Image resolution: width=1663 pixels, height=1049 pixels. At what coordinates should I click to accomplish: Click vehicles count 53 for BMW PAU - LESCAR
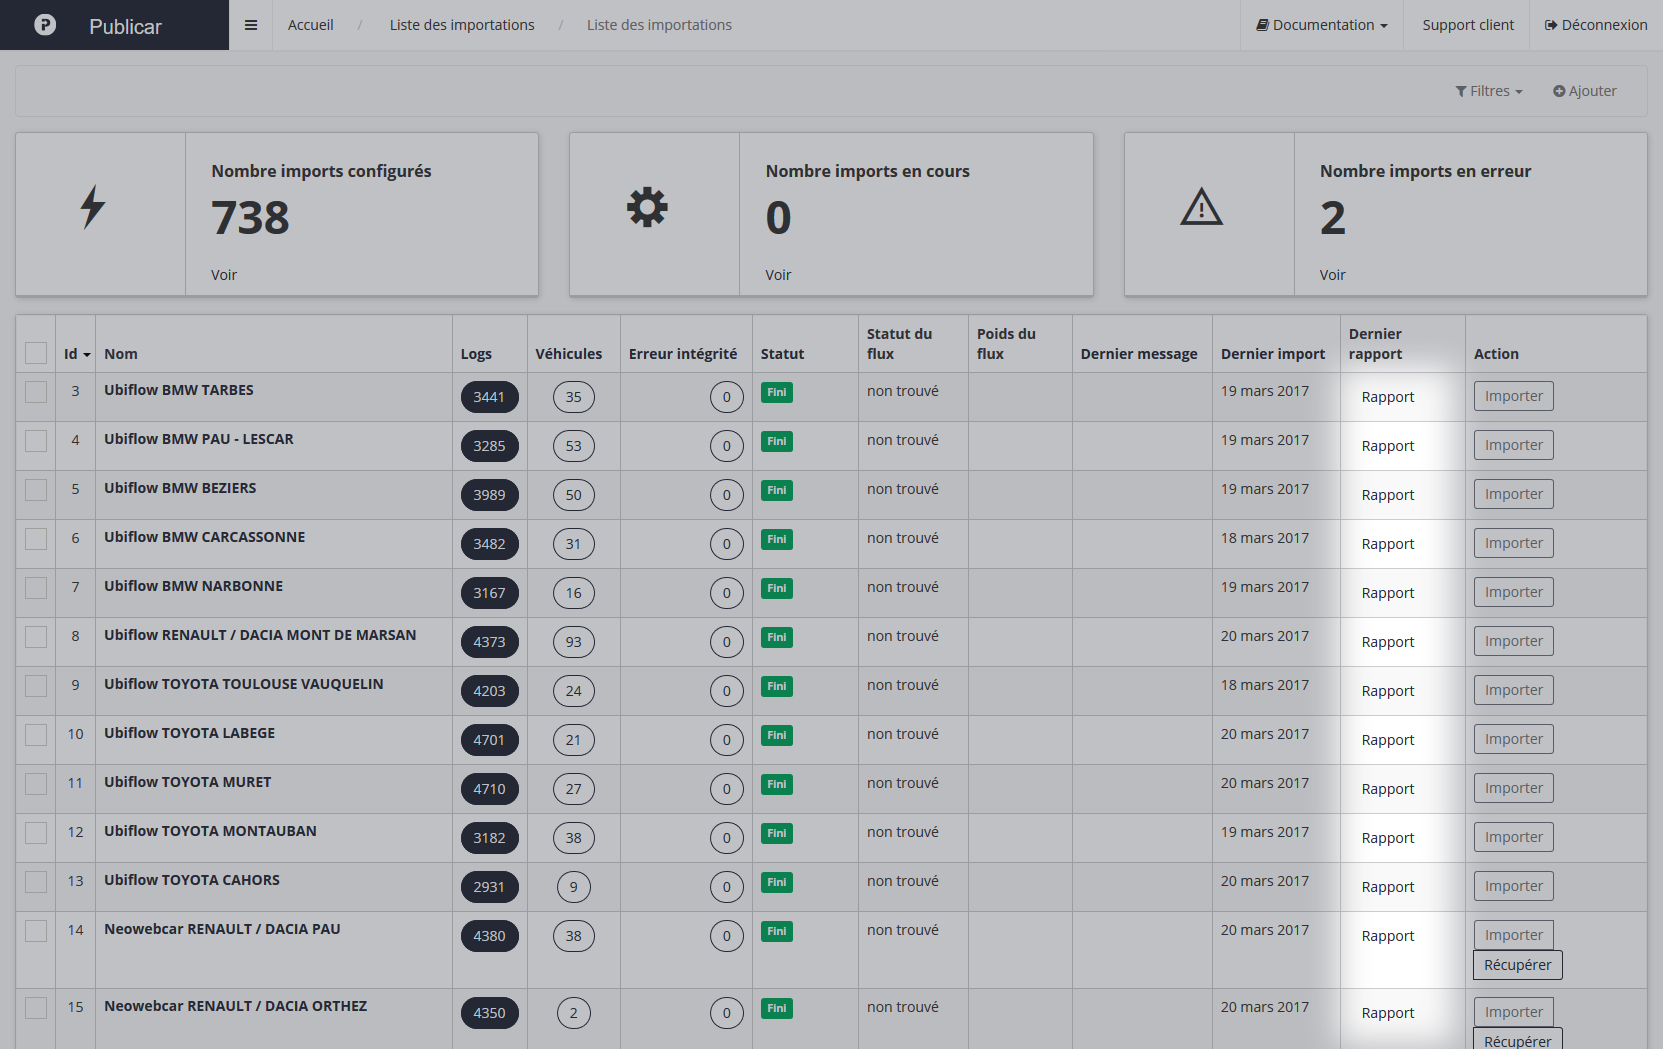pyautogui.click(x=573, y=446)
